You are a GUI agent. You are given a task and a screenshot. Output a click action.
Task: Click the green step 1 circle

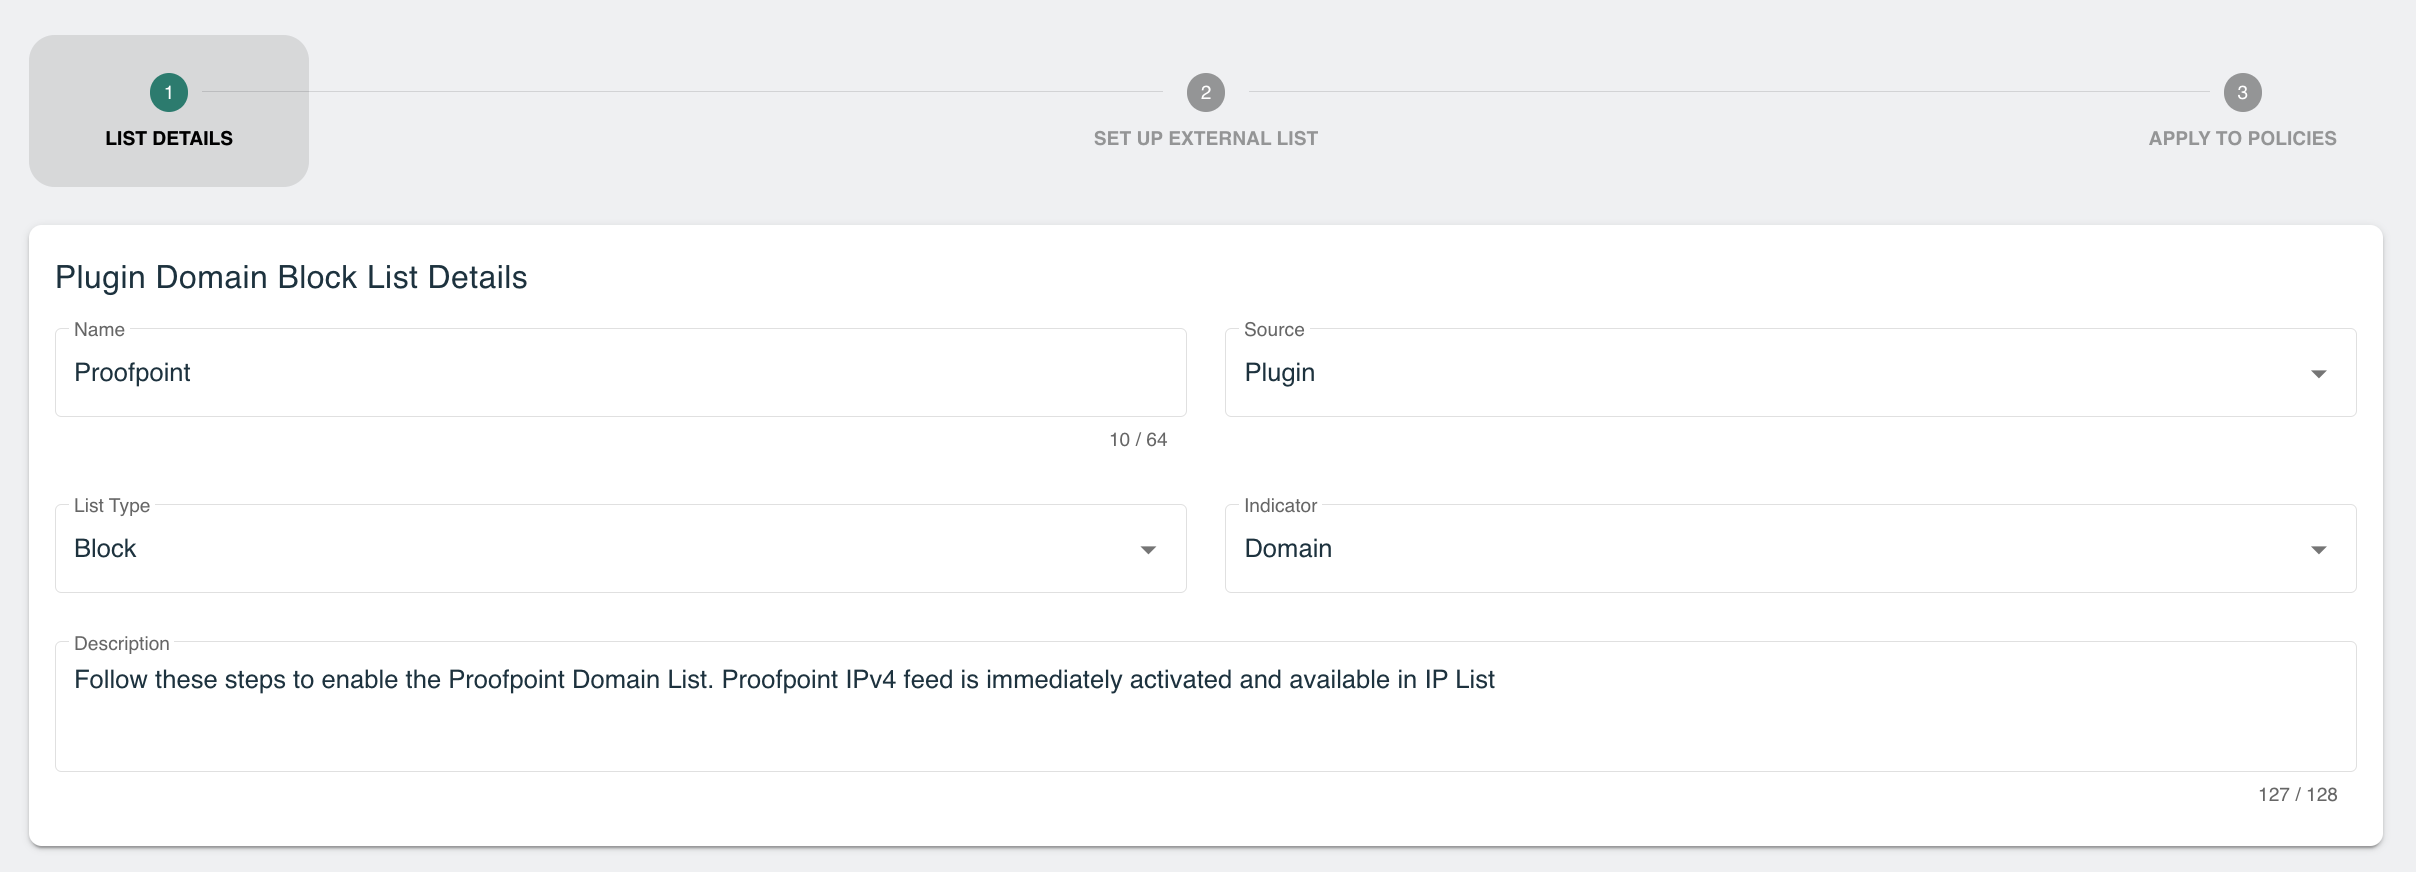(168, 93)
